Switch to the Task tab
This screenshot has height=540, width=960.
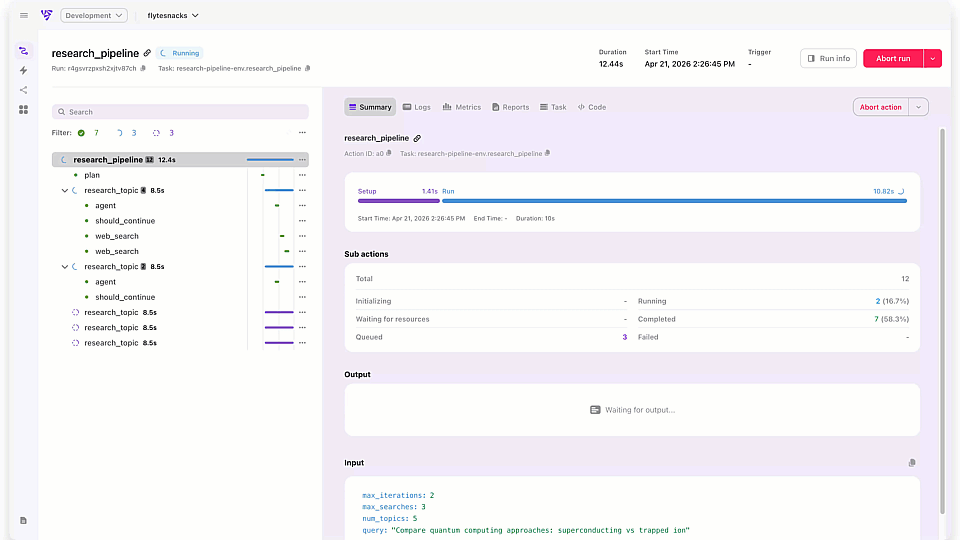click(553, 107)
